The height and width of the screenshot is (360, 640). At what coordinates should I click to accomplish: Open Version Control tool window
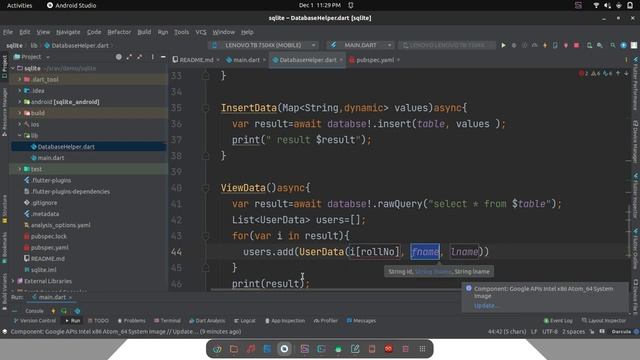[x=35, y=321]
